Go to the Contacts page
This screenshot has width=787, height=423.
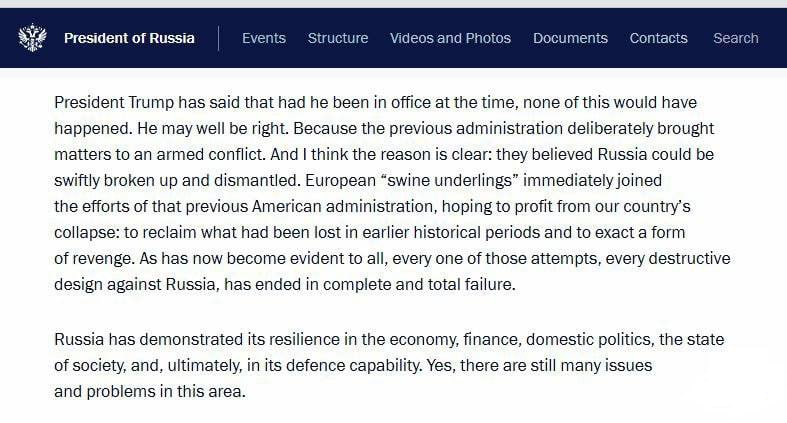coord(658,38)
